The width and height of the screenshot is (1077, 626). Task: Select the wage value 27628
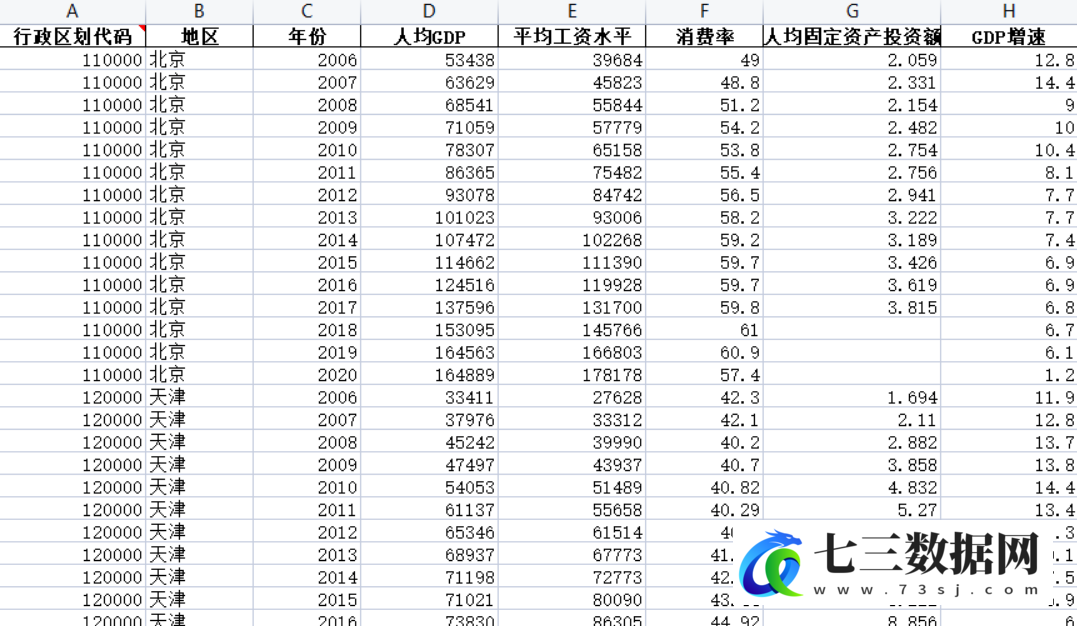click(572, 397)
